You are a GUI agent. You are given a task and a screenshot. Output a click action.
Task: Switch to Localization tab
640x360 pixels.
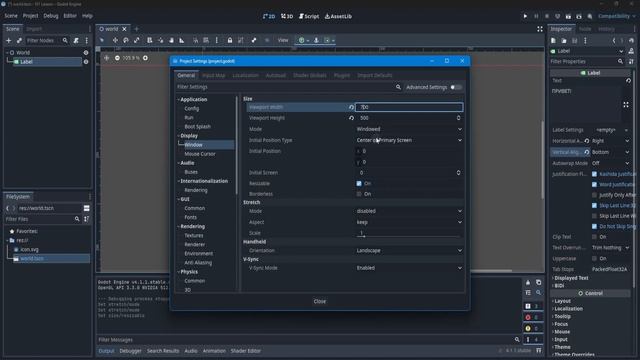[245, 76]
